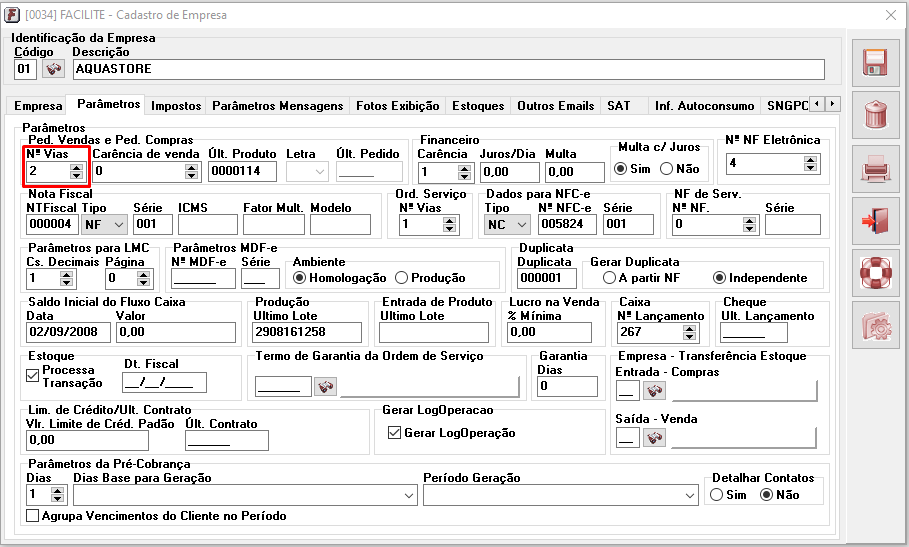This screenshot has width=909, height=547.
Task: Toggle Processa Transação checkbox
Action: point(33,376)
